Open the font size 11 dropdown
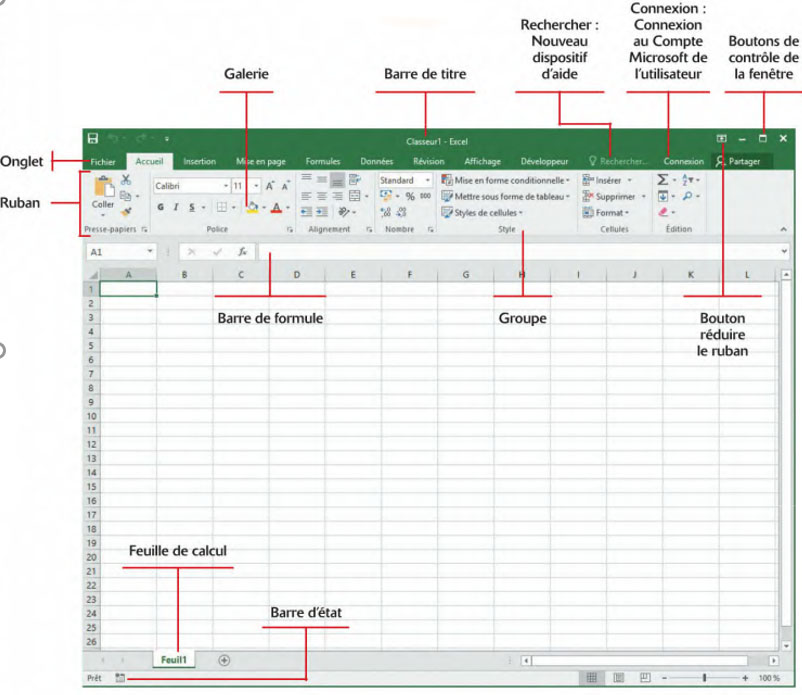The image size is (802, 695). click(256, 186)
